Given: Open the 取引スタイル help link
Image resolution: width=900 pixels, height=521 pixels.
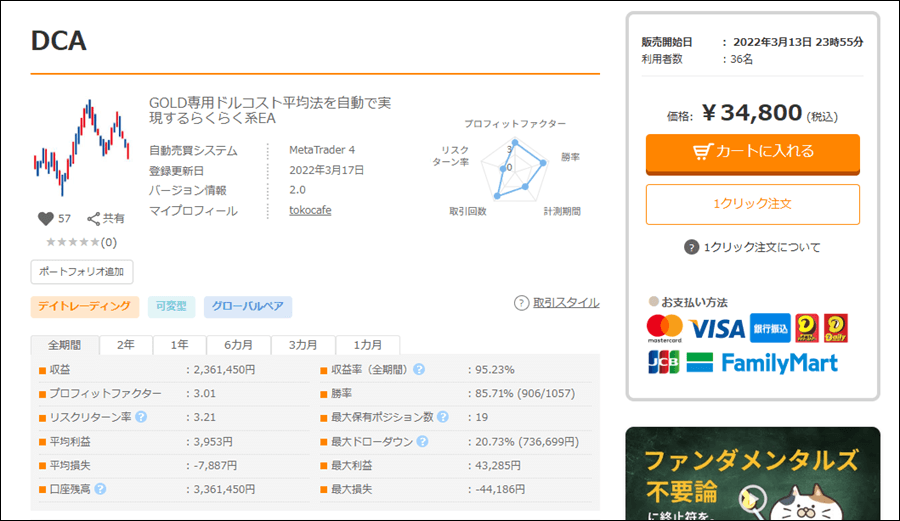Looking at the screenshot, I should point(557,303).
